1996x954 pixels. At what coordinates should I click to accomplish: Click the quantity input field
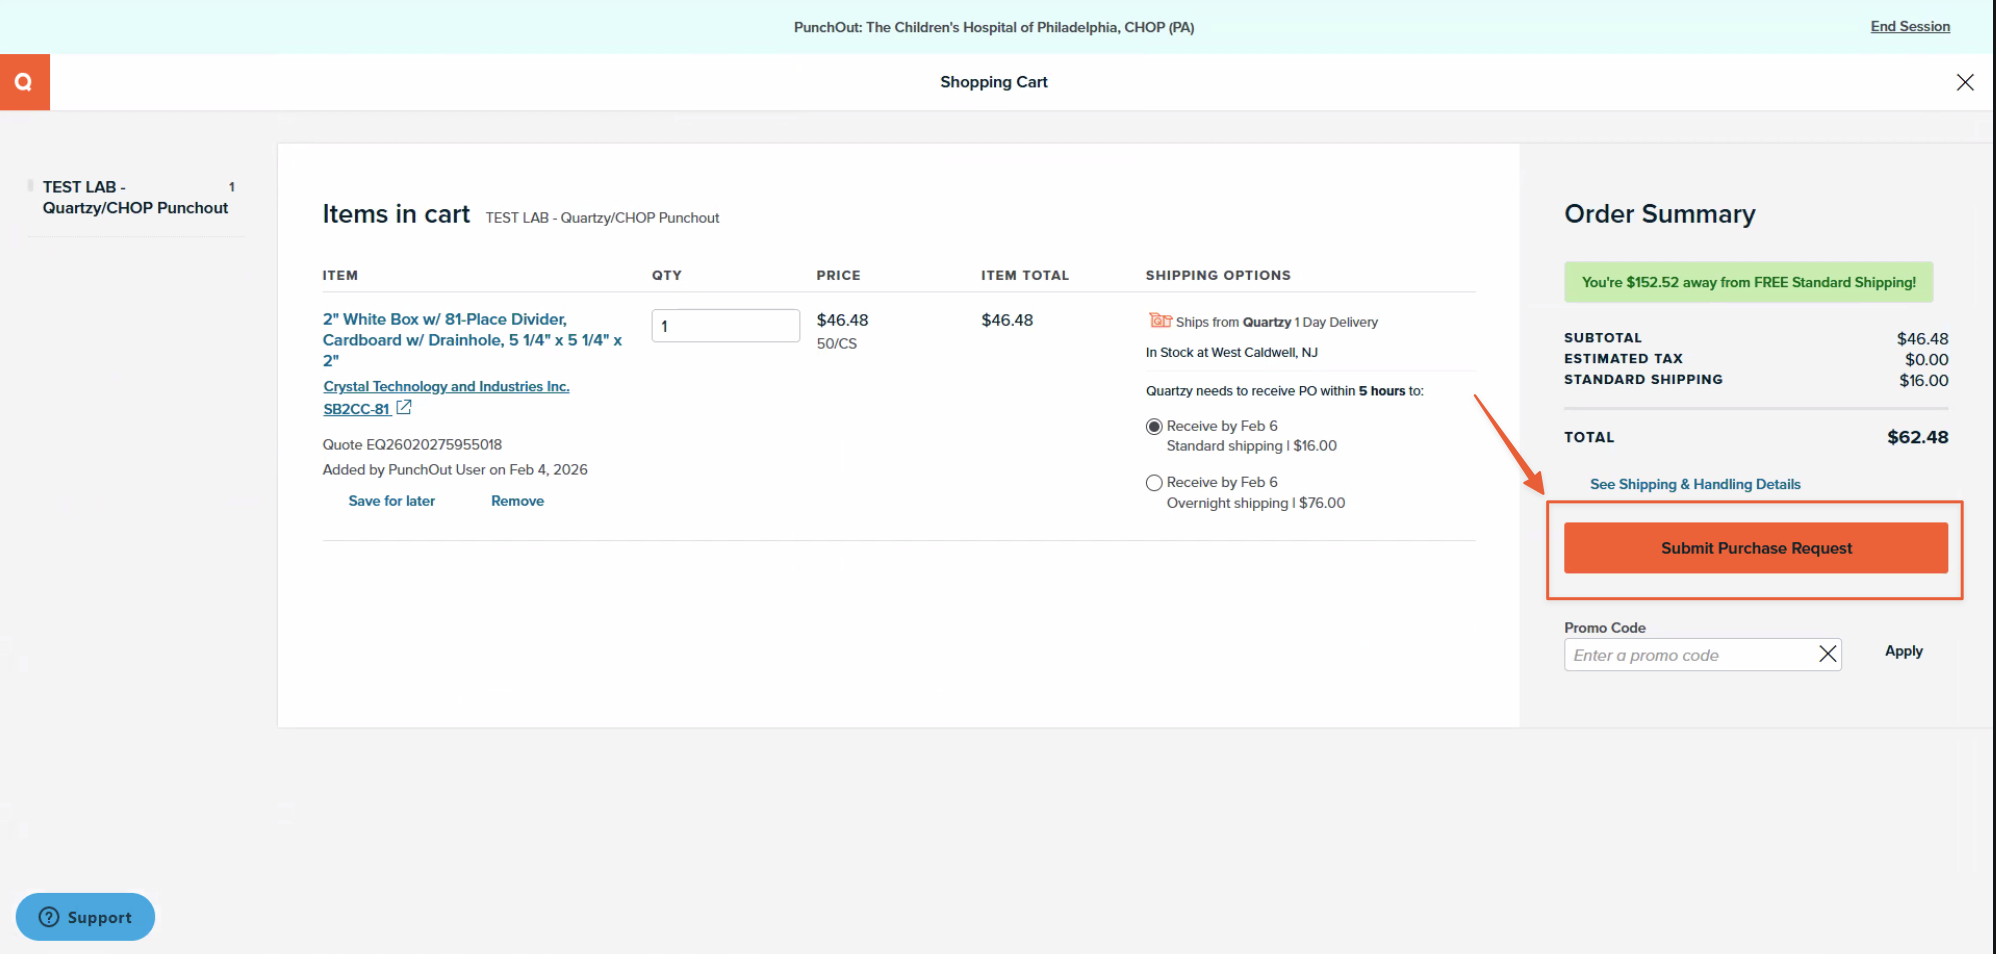725,326
